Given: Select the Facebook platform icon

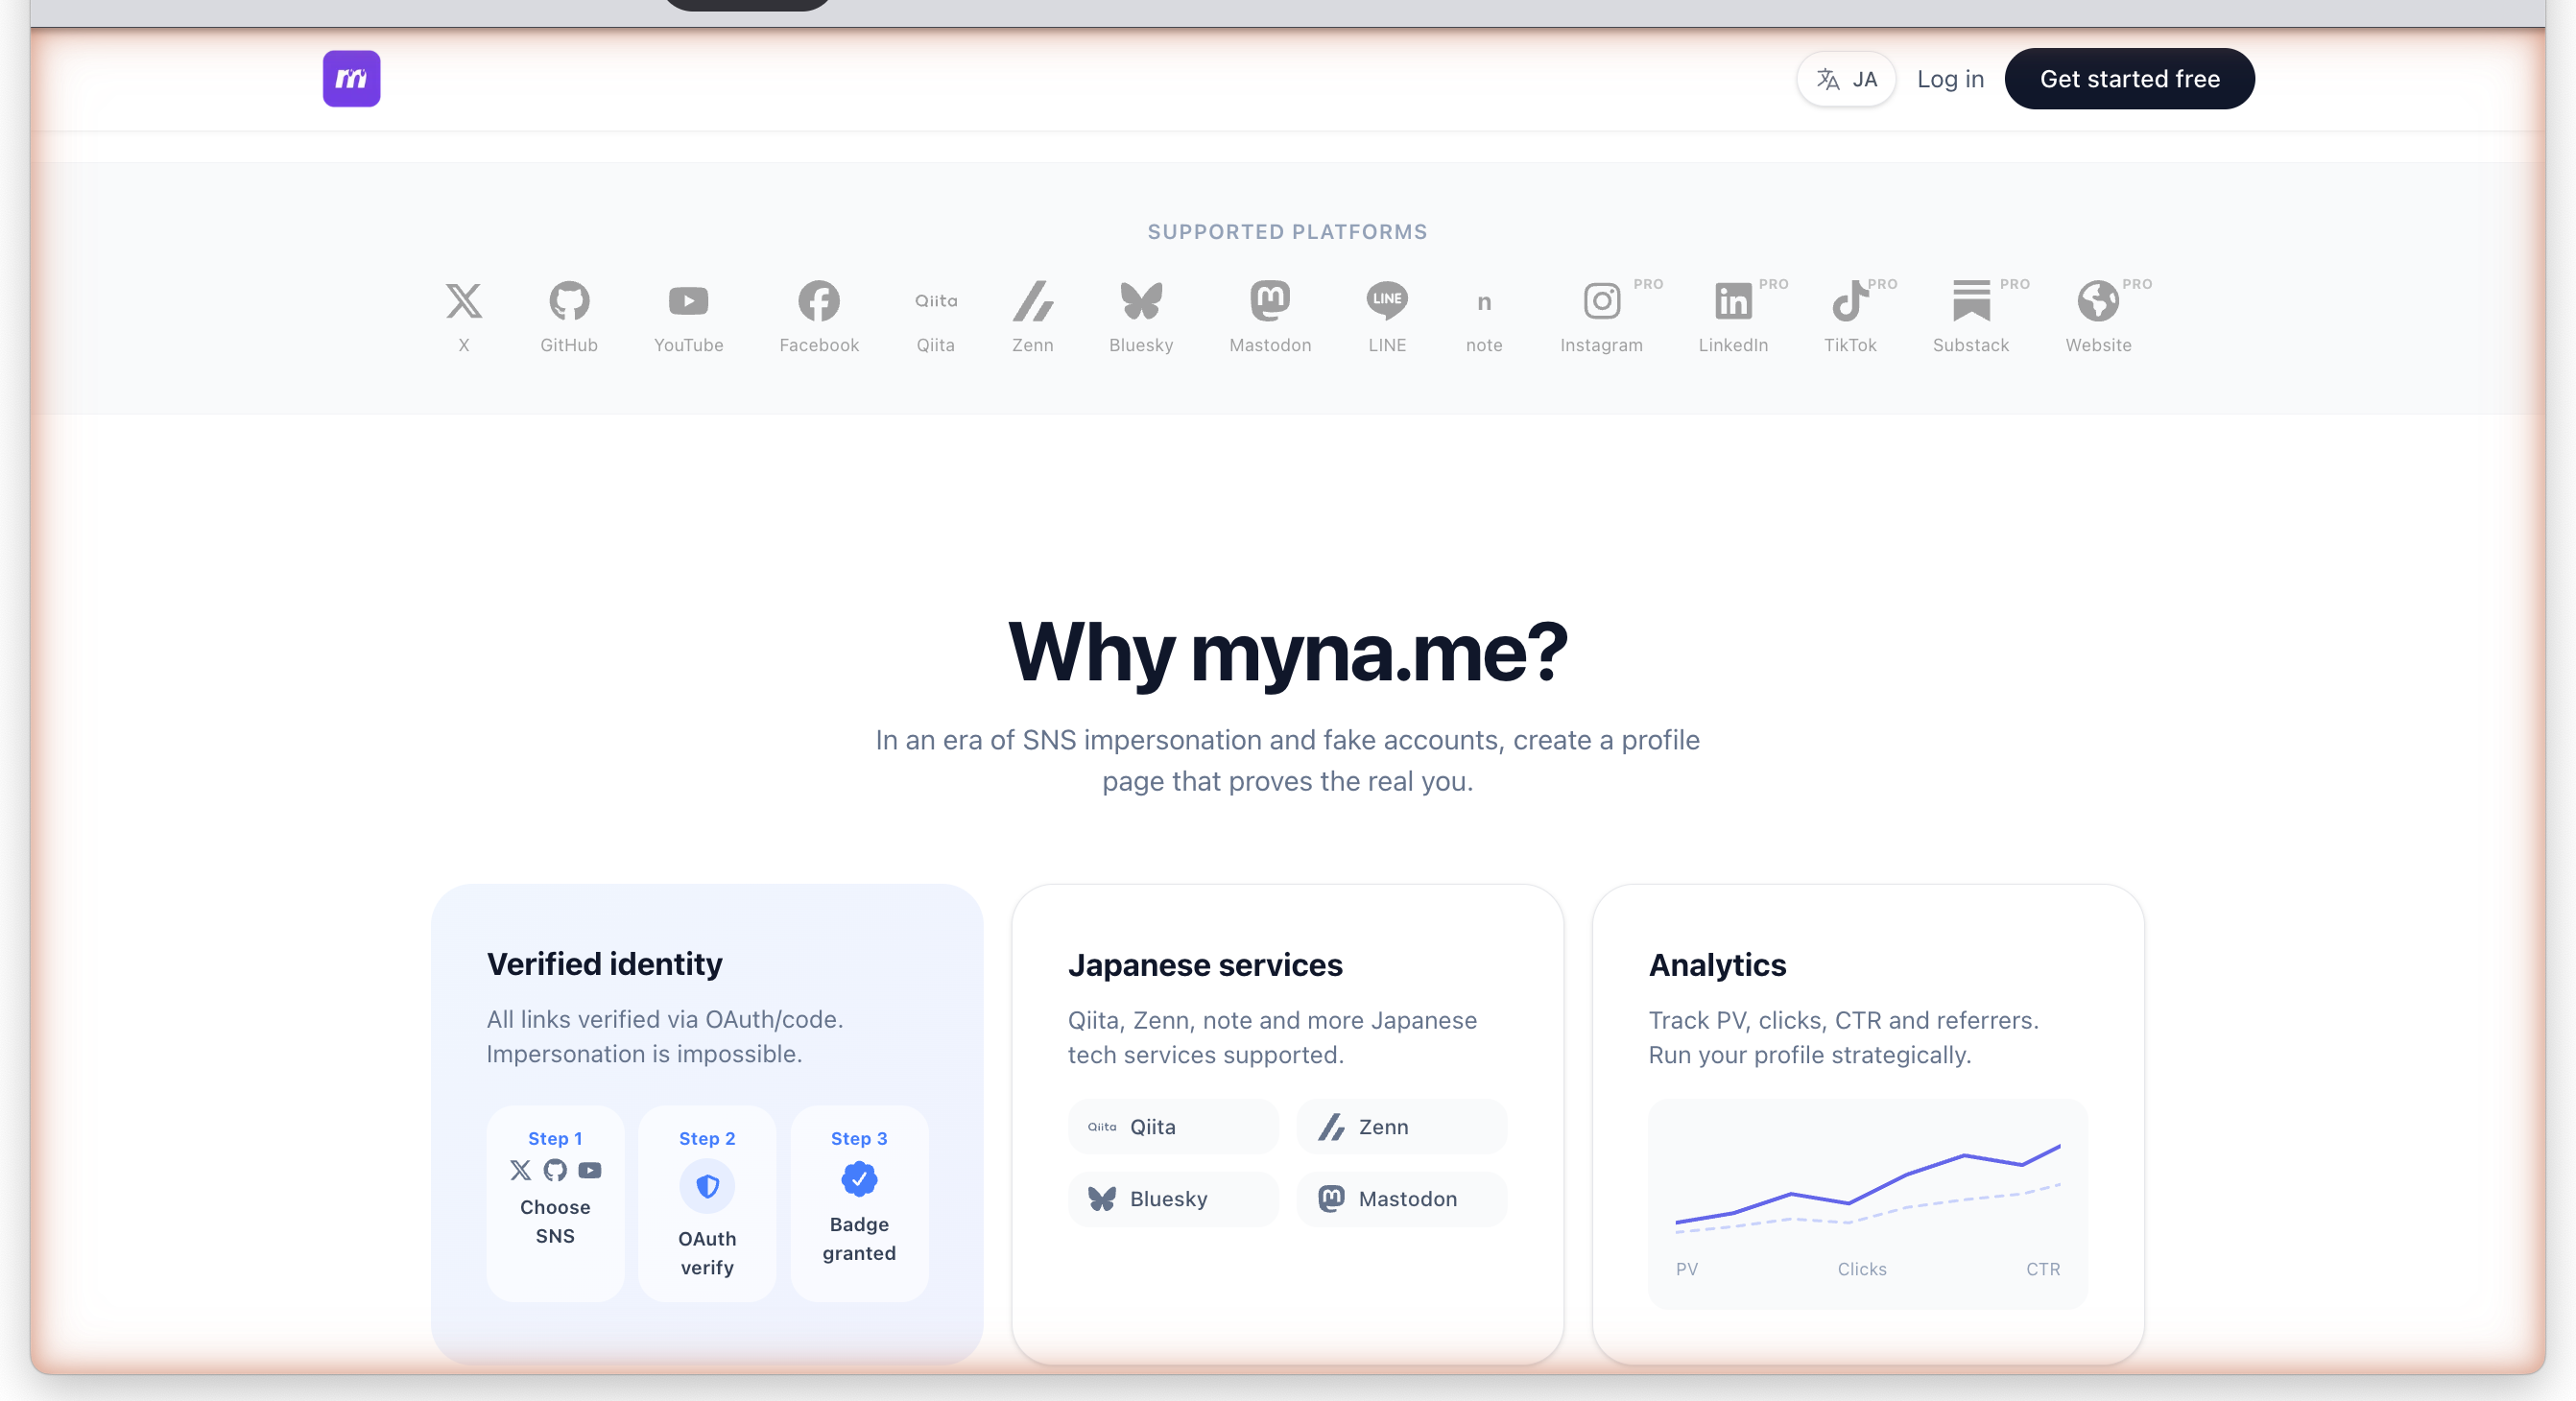Looking at the screenshot, I should (818, 301).
